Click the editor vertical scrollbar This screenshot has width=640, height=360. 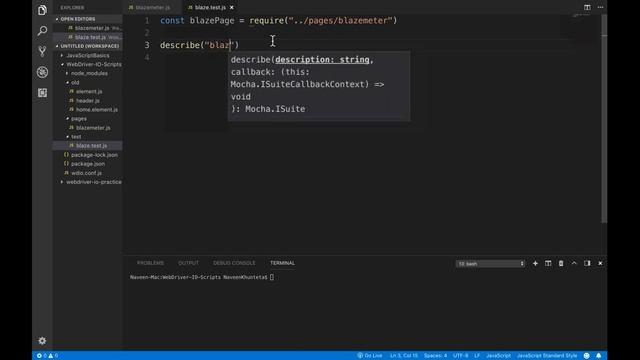[604, 118]
